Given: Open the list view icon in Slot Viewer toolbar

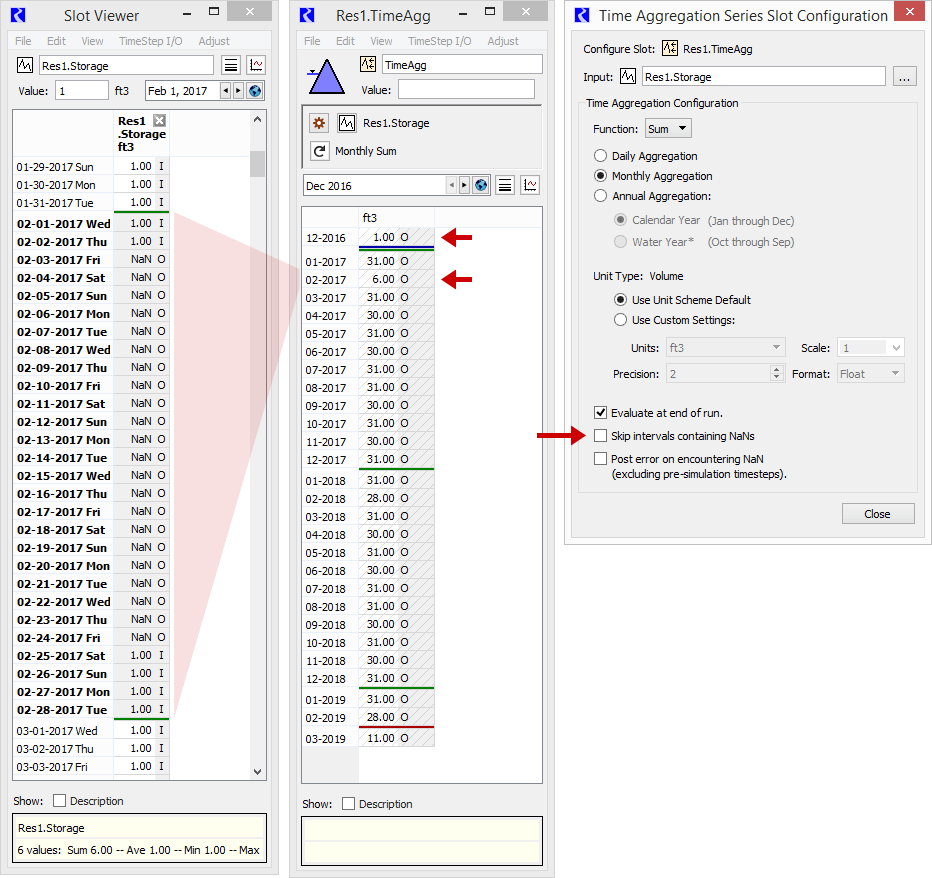Looking at the screenshot, I should pos(231,65).
